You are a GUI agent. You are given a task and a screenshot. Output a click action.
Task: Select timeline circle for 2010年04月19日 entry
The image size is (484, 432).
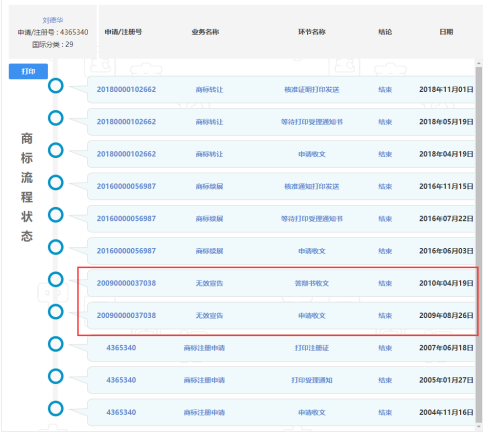[x=56, y=279]
